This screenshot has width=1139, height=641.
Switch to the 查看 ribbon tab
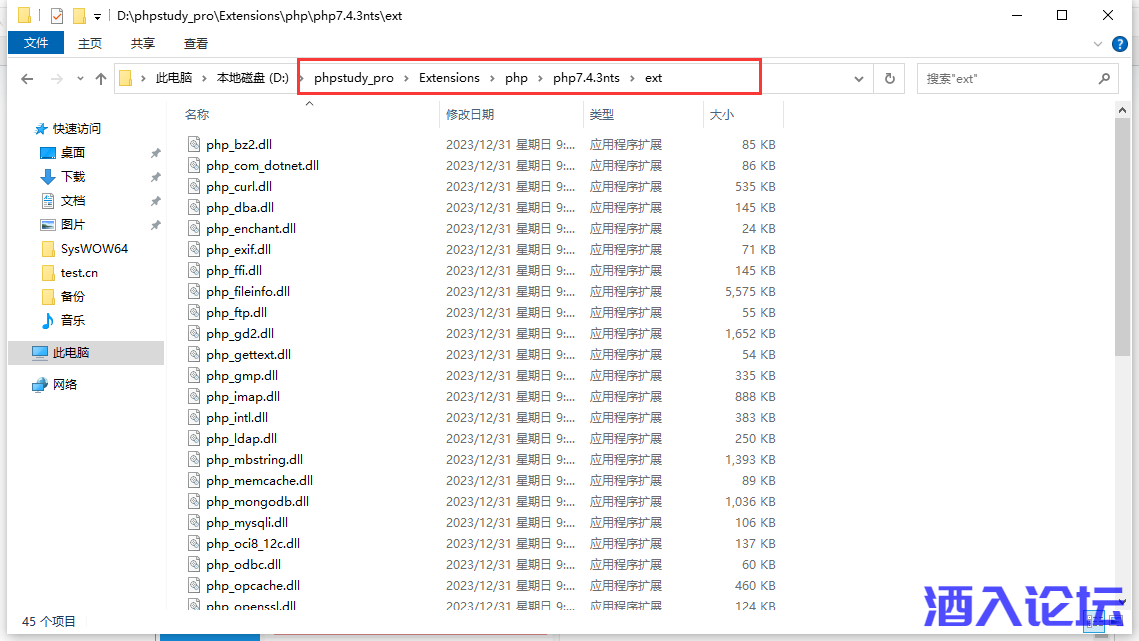tap(196, 43)
